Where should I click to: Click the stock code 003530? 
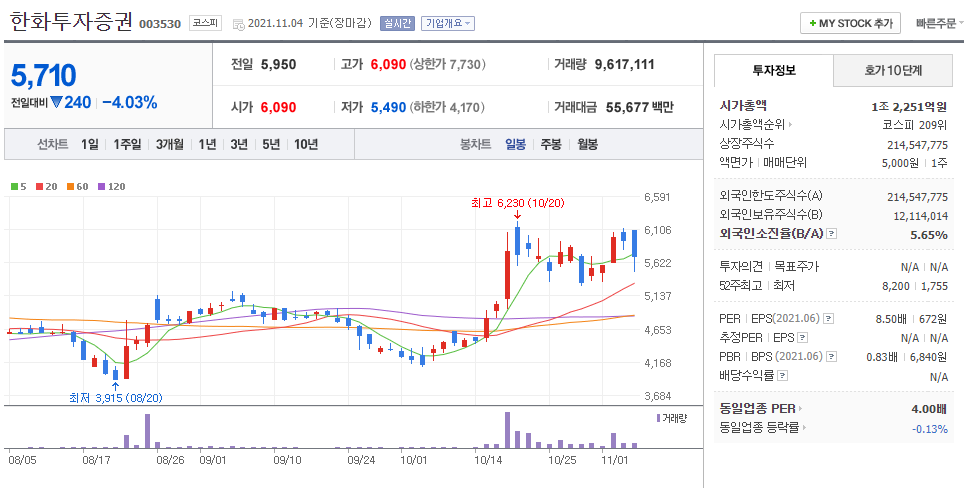coord(160,24)
